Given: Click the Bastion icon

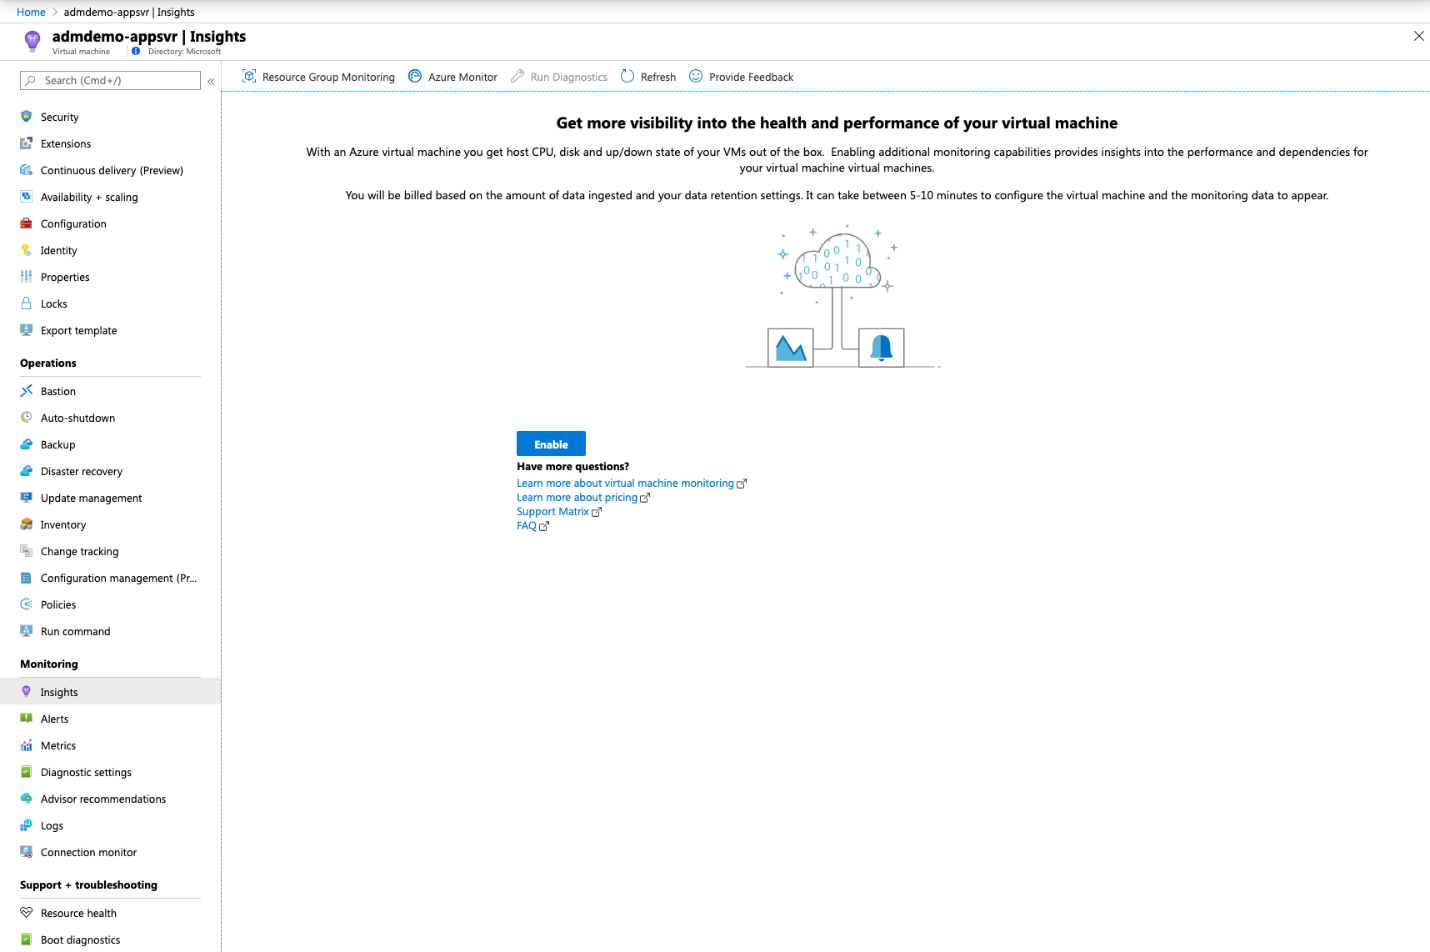Looking at the screenshot, I should (26, 391).
